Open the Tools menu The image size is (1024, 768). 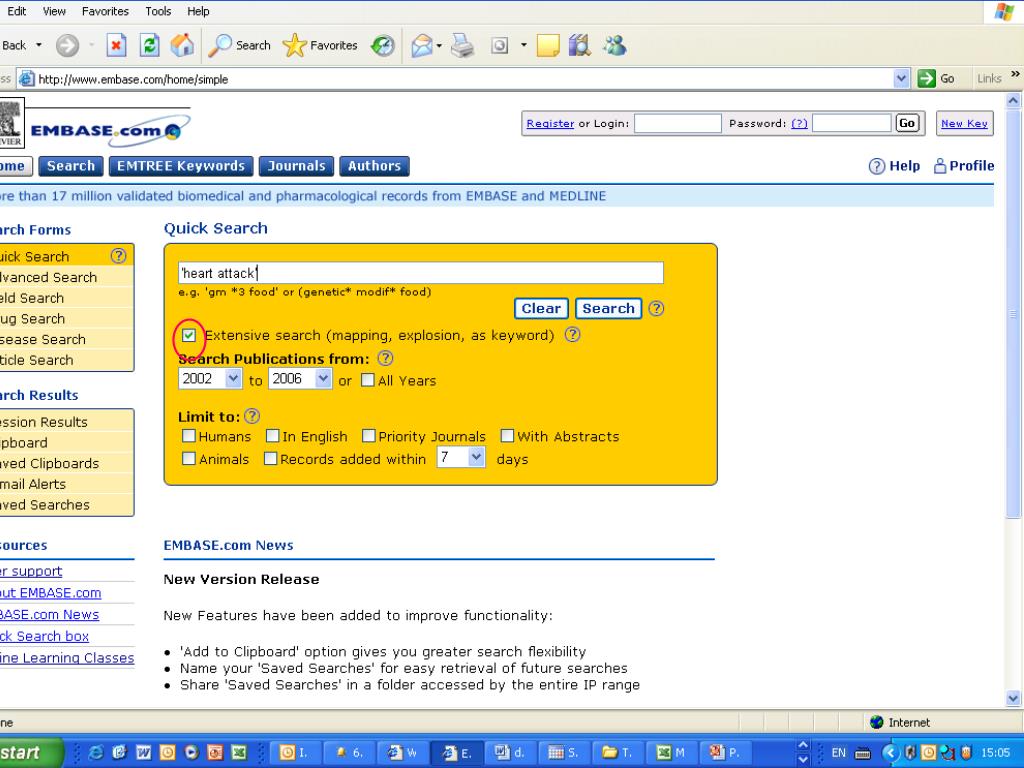pyautogui.click(x=158, y=11)
